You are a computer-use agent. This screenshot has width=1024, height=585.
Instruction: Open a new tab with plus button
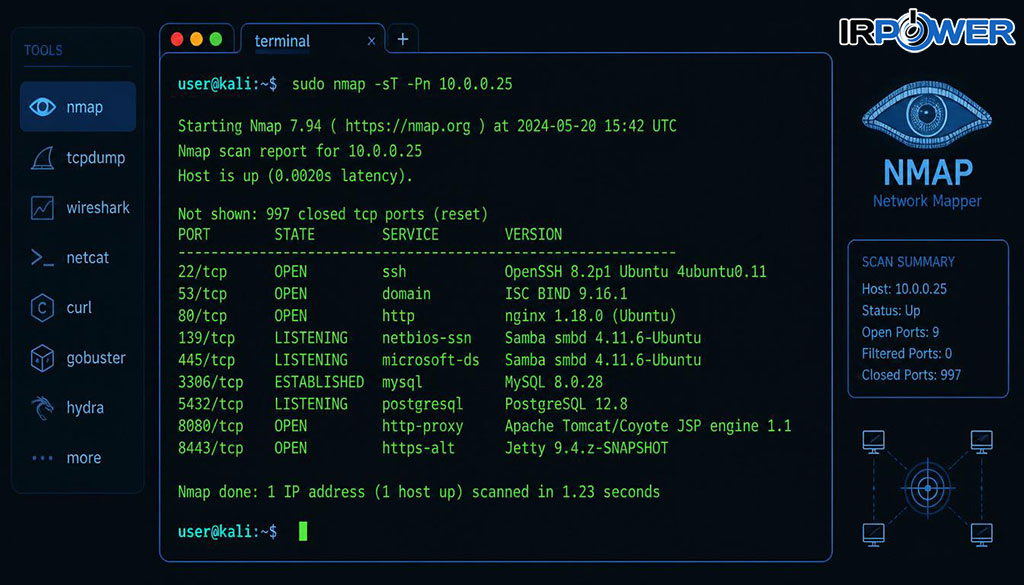click(403, 39)
